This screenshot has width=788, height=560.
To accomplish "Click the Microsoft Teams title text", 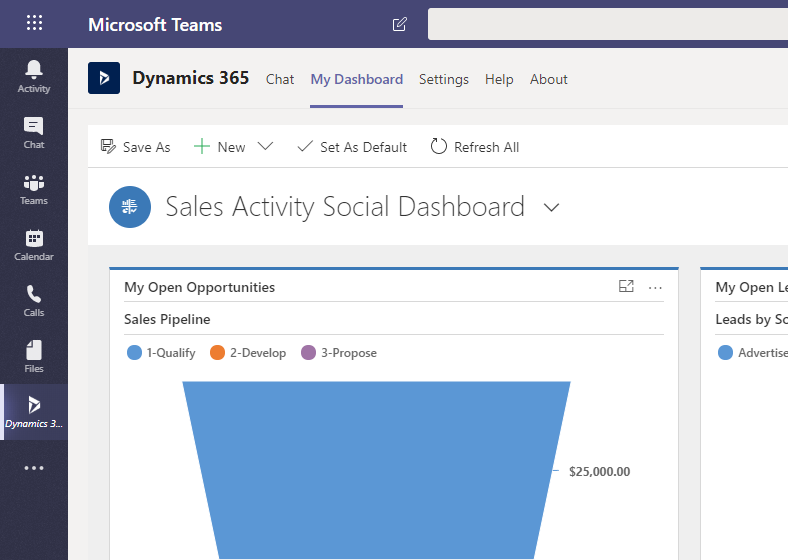I will 155,25.
